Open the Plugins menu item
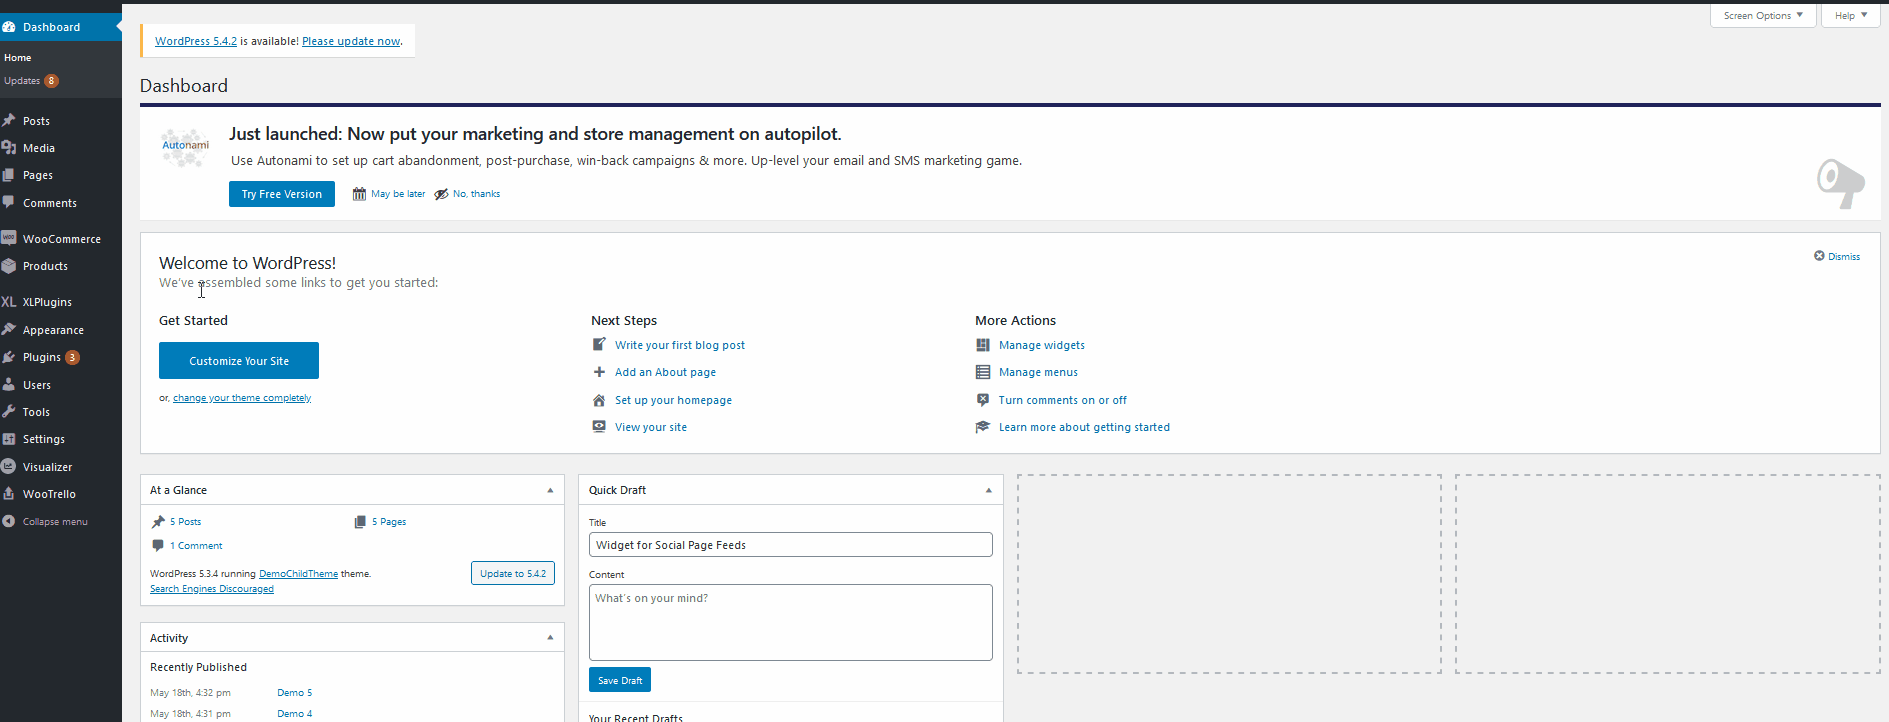Image resolution: width=1889 pixels, height=722 pixels. (61, 357)
